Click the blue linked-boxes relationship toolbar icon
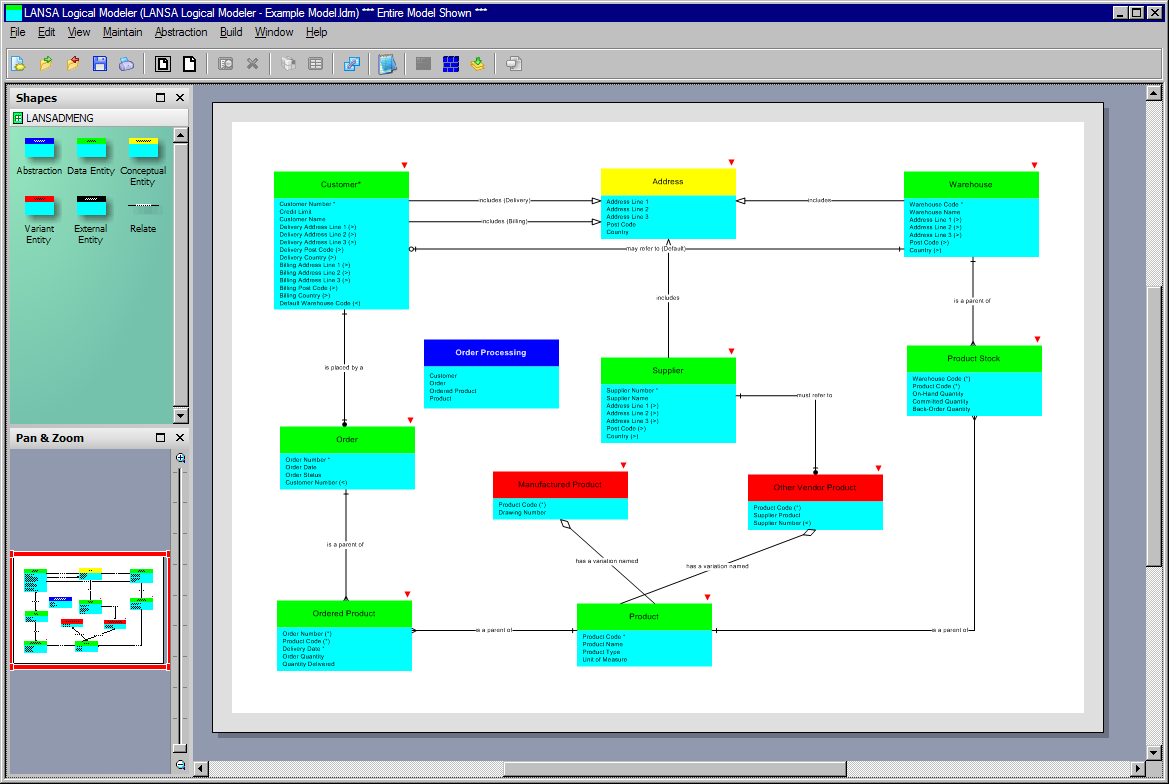The height and width of the screenshot is (784, 1169). pos(351,64)
